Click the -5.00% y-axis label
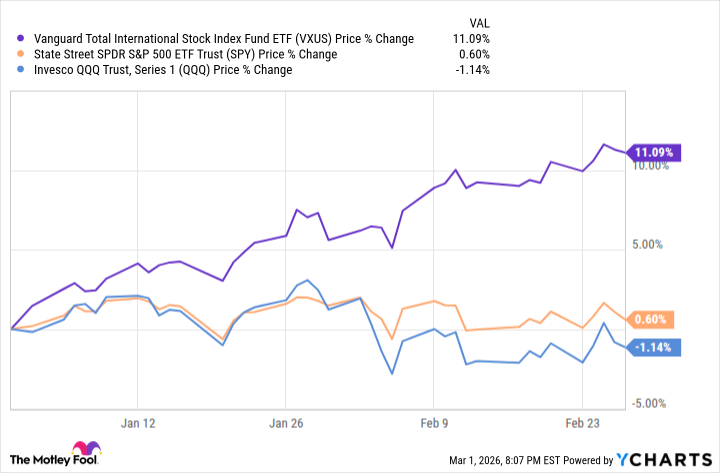This screenshot has width=720, height=473. (649, 404)
